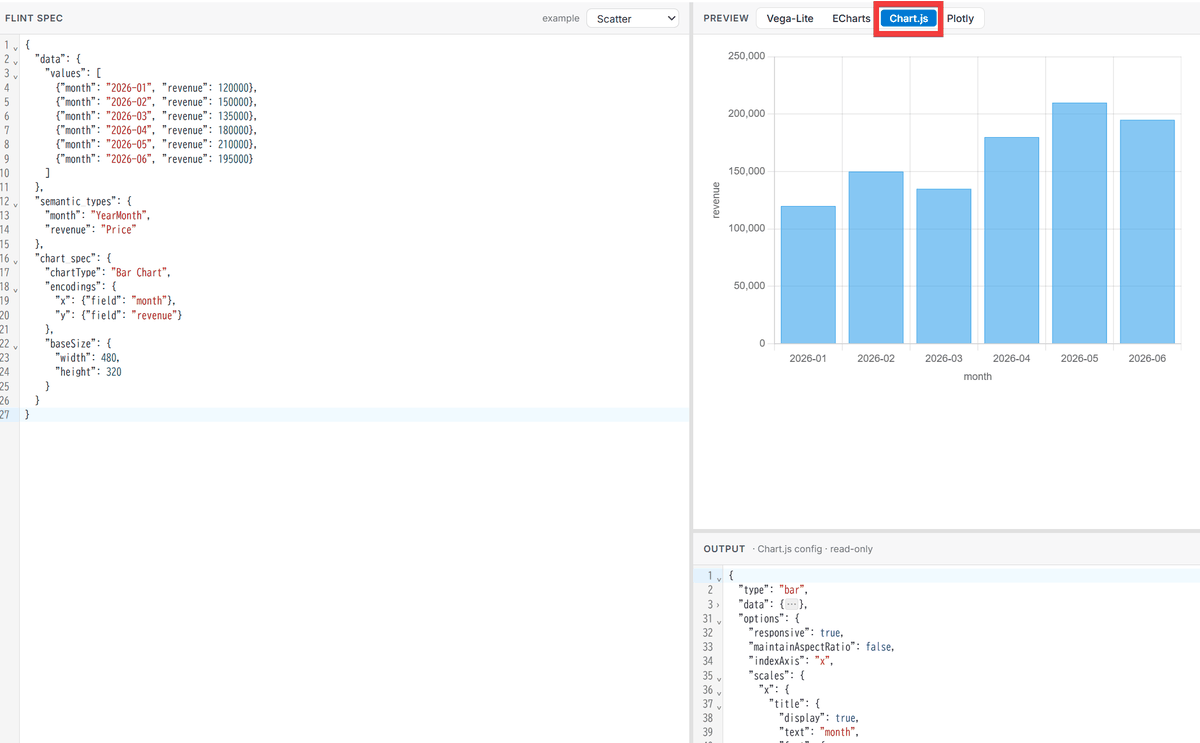Click the "indexAxis": "x" output line
The width and height of the screenshot is (1200, 743).
[791, 661]
